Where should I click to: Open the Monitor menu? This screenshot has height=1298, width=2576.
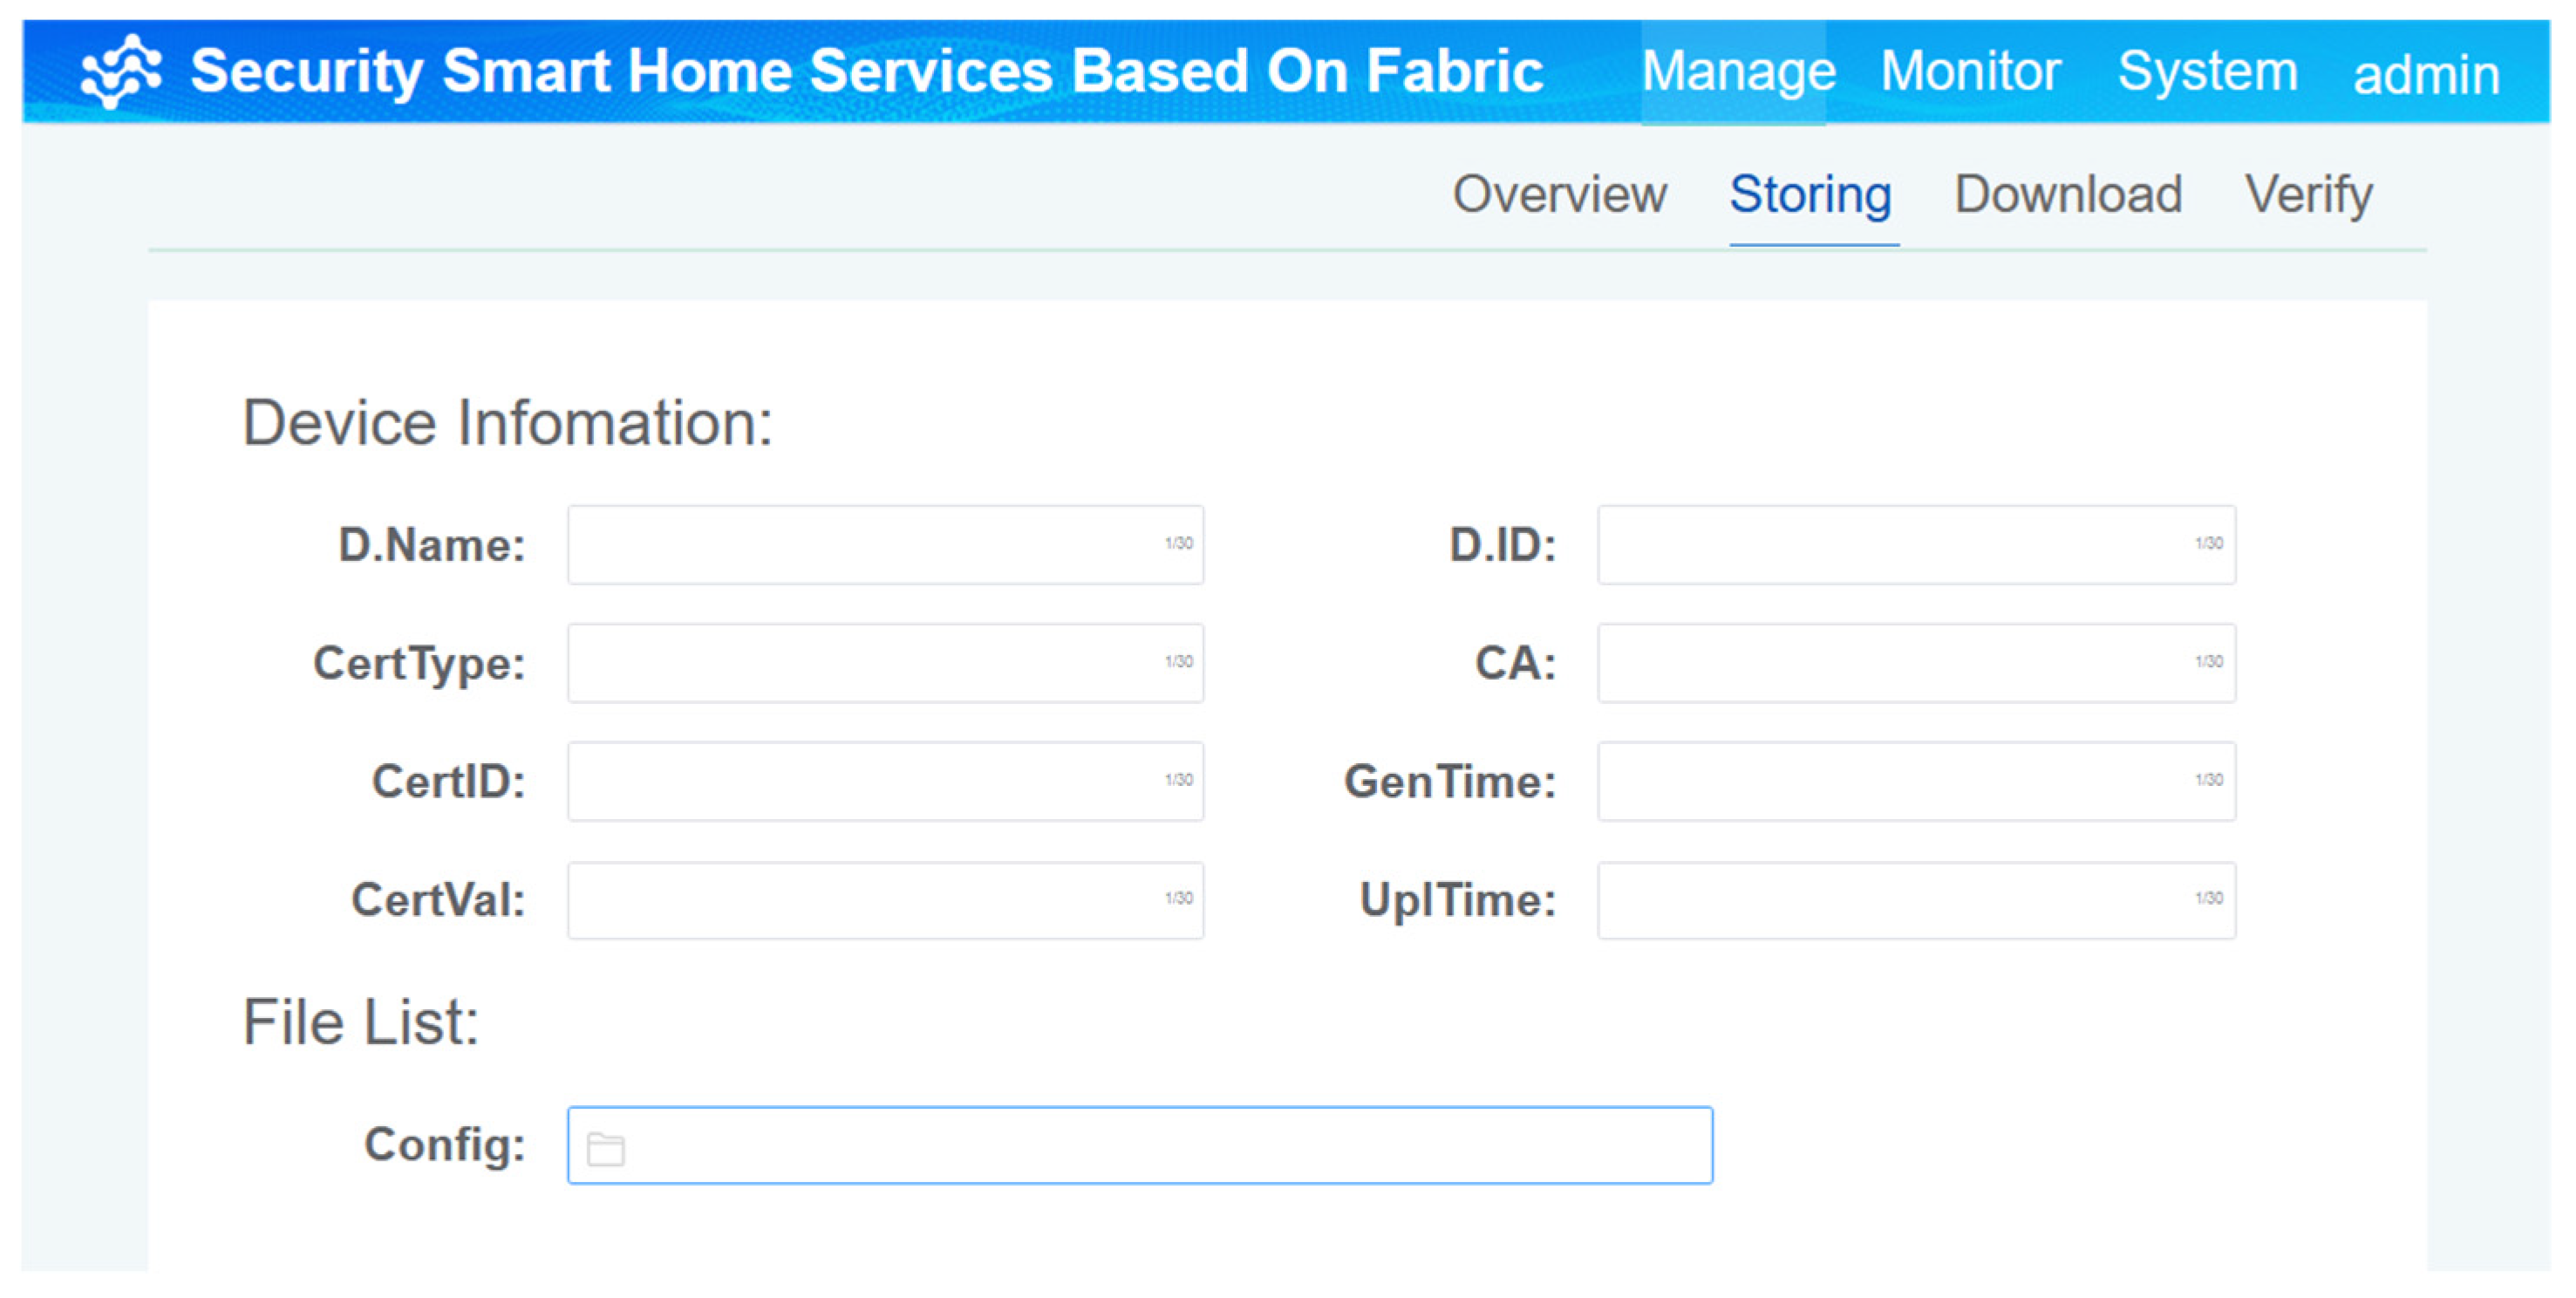1970,72
